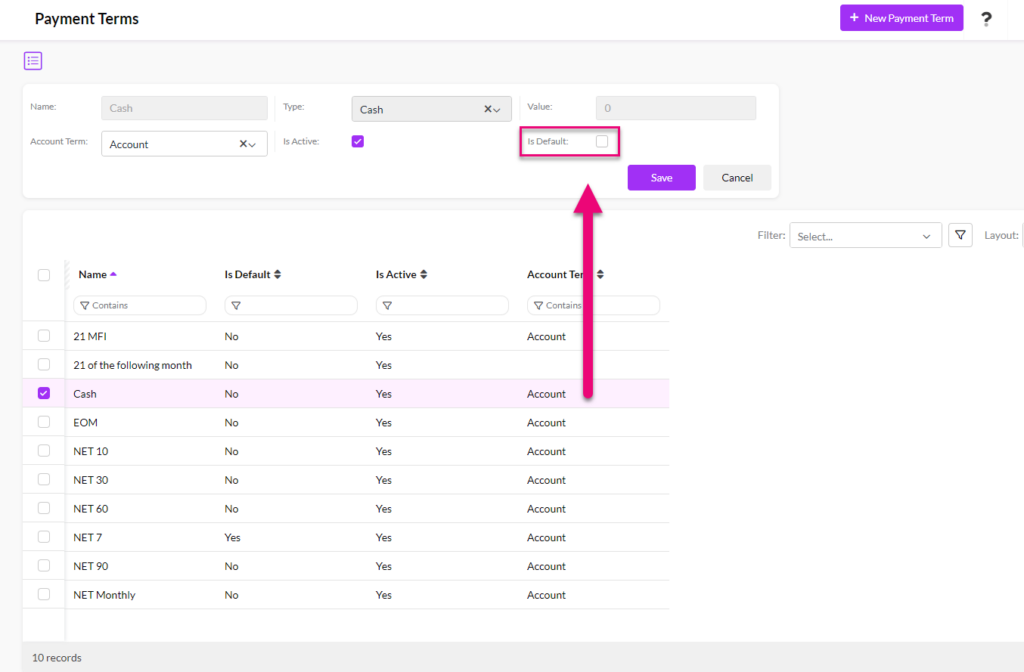Viewport: 1024px width, 672px height.
Task: Uncheck the Cash row selection checkbox
Action: click(43, 393)
